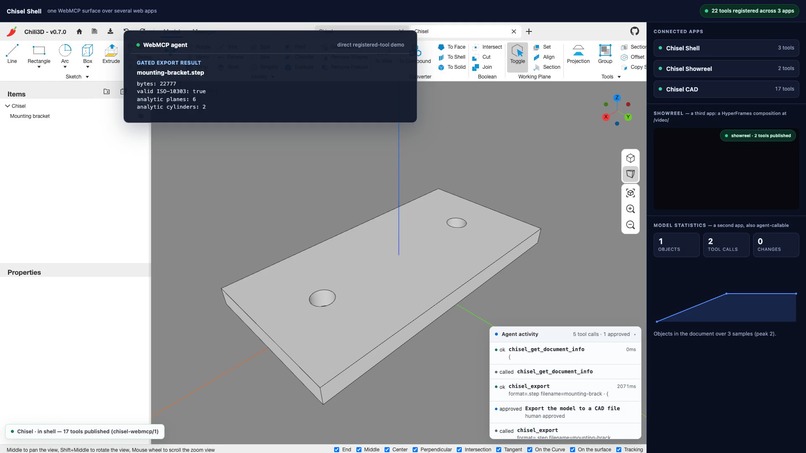Click the download icon in title bar
Screen dimensions: 806x453
(x=110, y=31)
